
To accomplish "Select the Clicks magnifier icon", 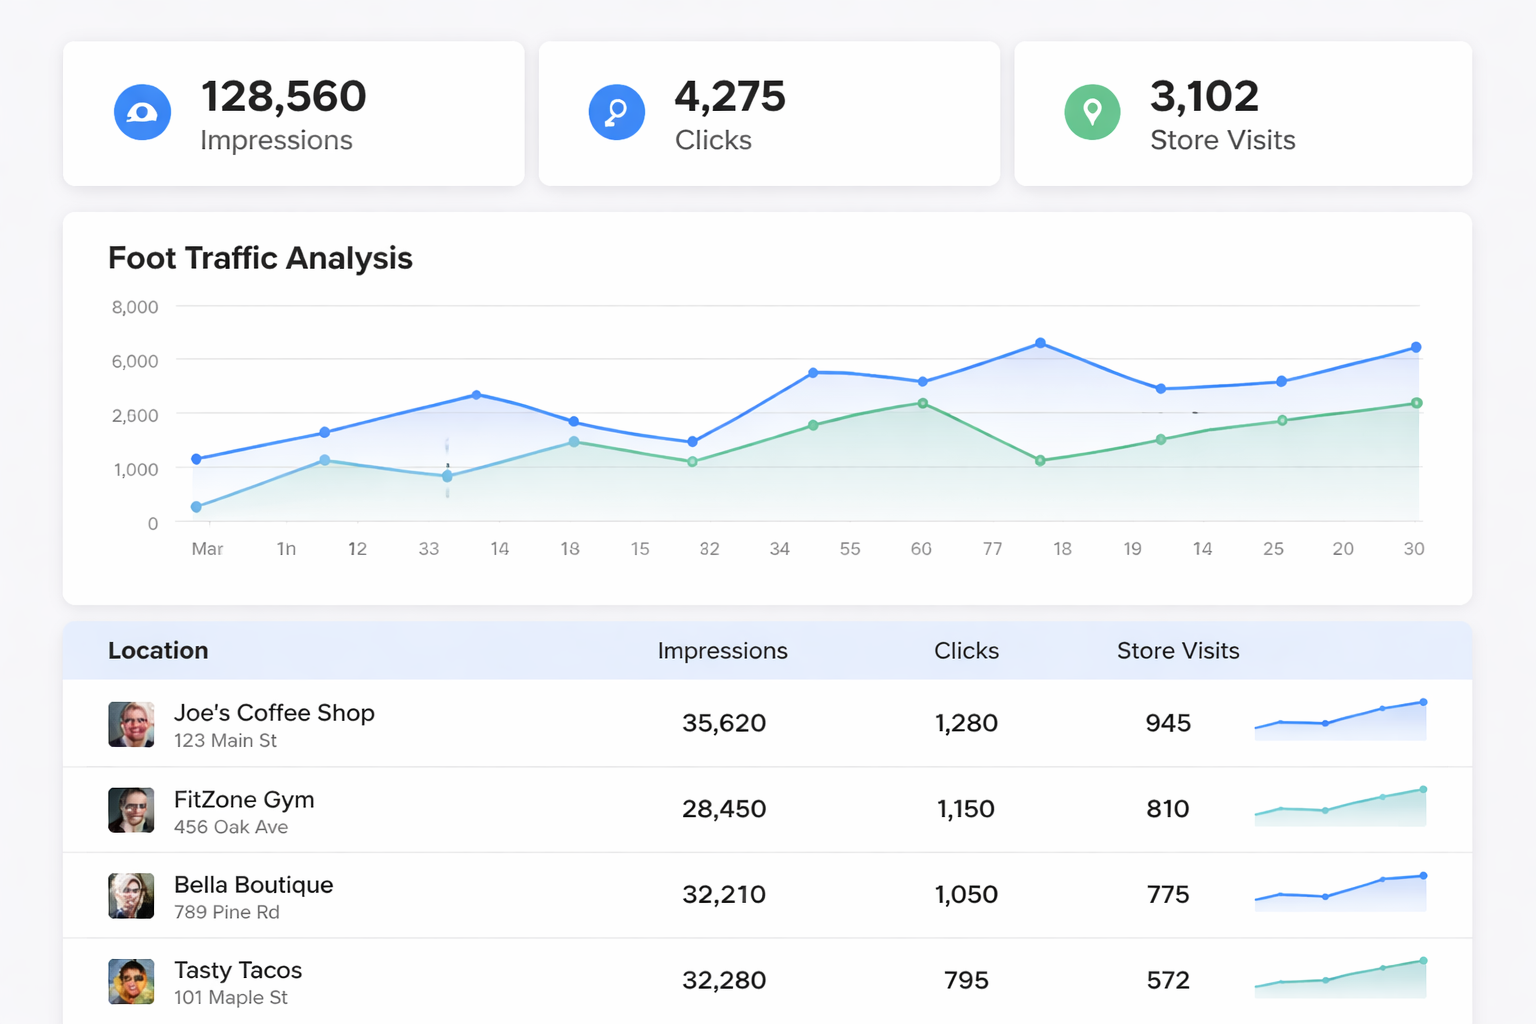I will (617, 112).
